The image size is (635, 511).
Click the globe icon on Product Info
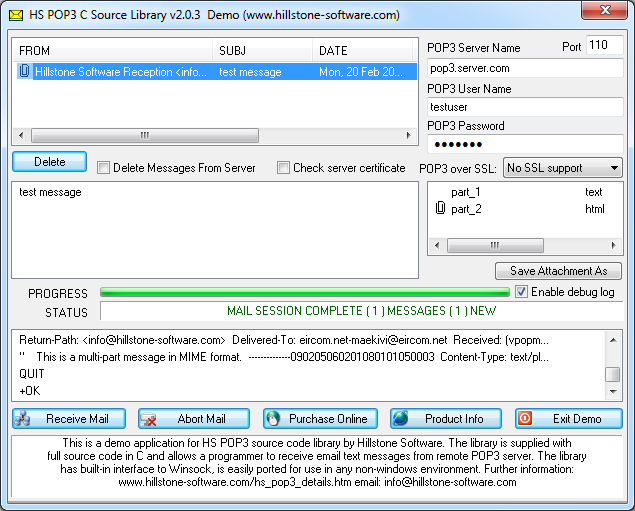coord(401,418)
